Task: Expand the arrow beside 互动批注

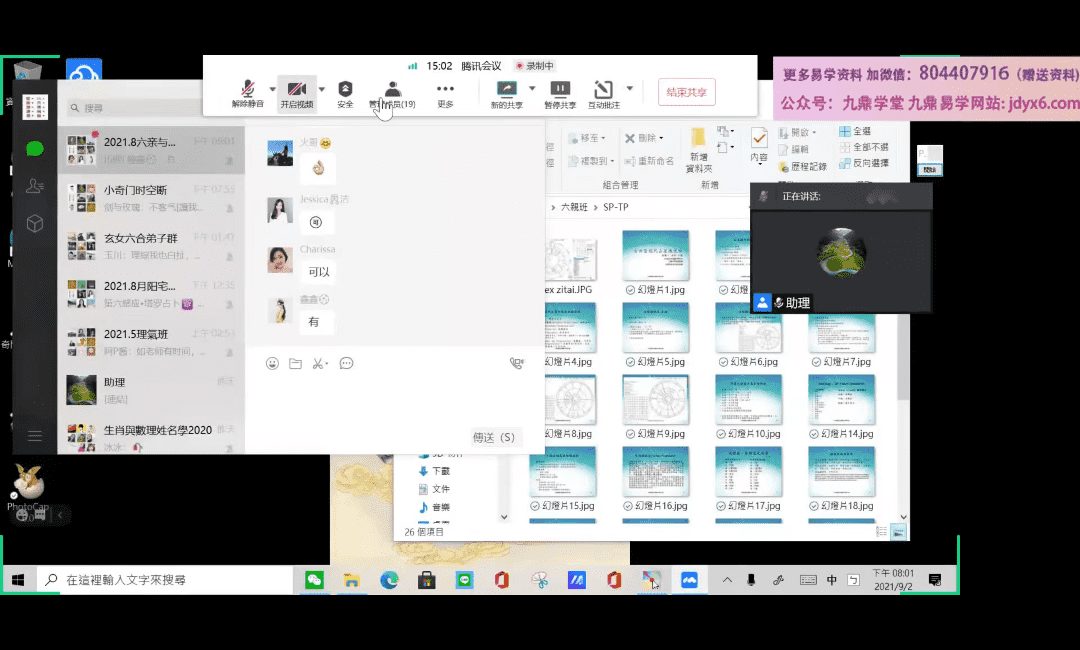Action: [629, 88]
